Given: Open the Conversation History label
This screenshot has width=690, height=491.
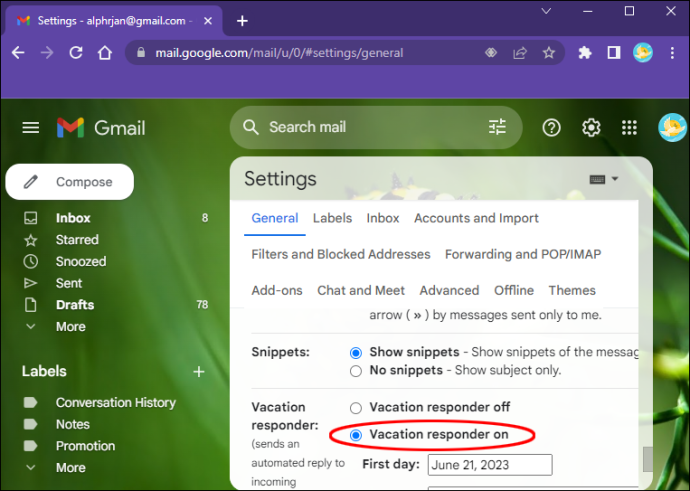Looking at the screenshot, I should click(115, 403).
